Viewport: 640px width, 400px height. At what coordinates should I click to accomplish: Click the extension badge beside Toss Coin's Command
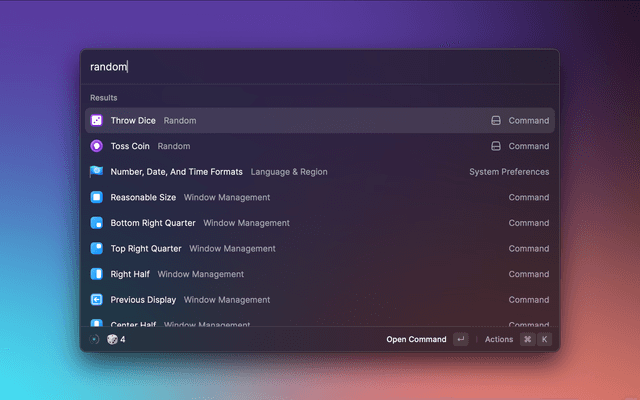pyautogui.click(x=495, y=146)
